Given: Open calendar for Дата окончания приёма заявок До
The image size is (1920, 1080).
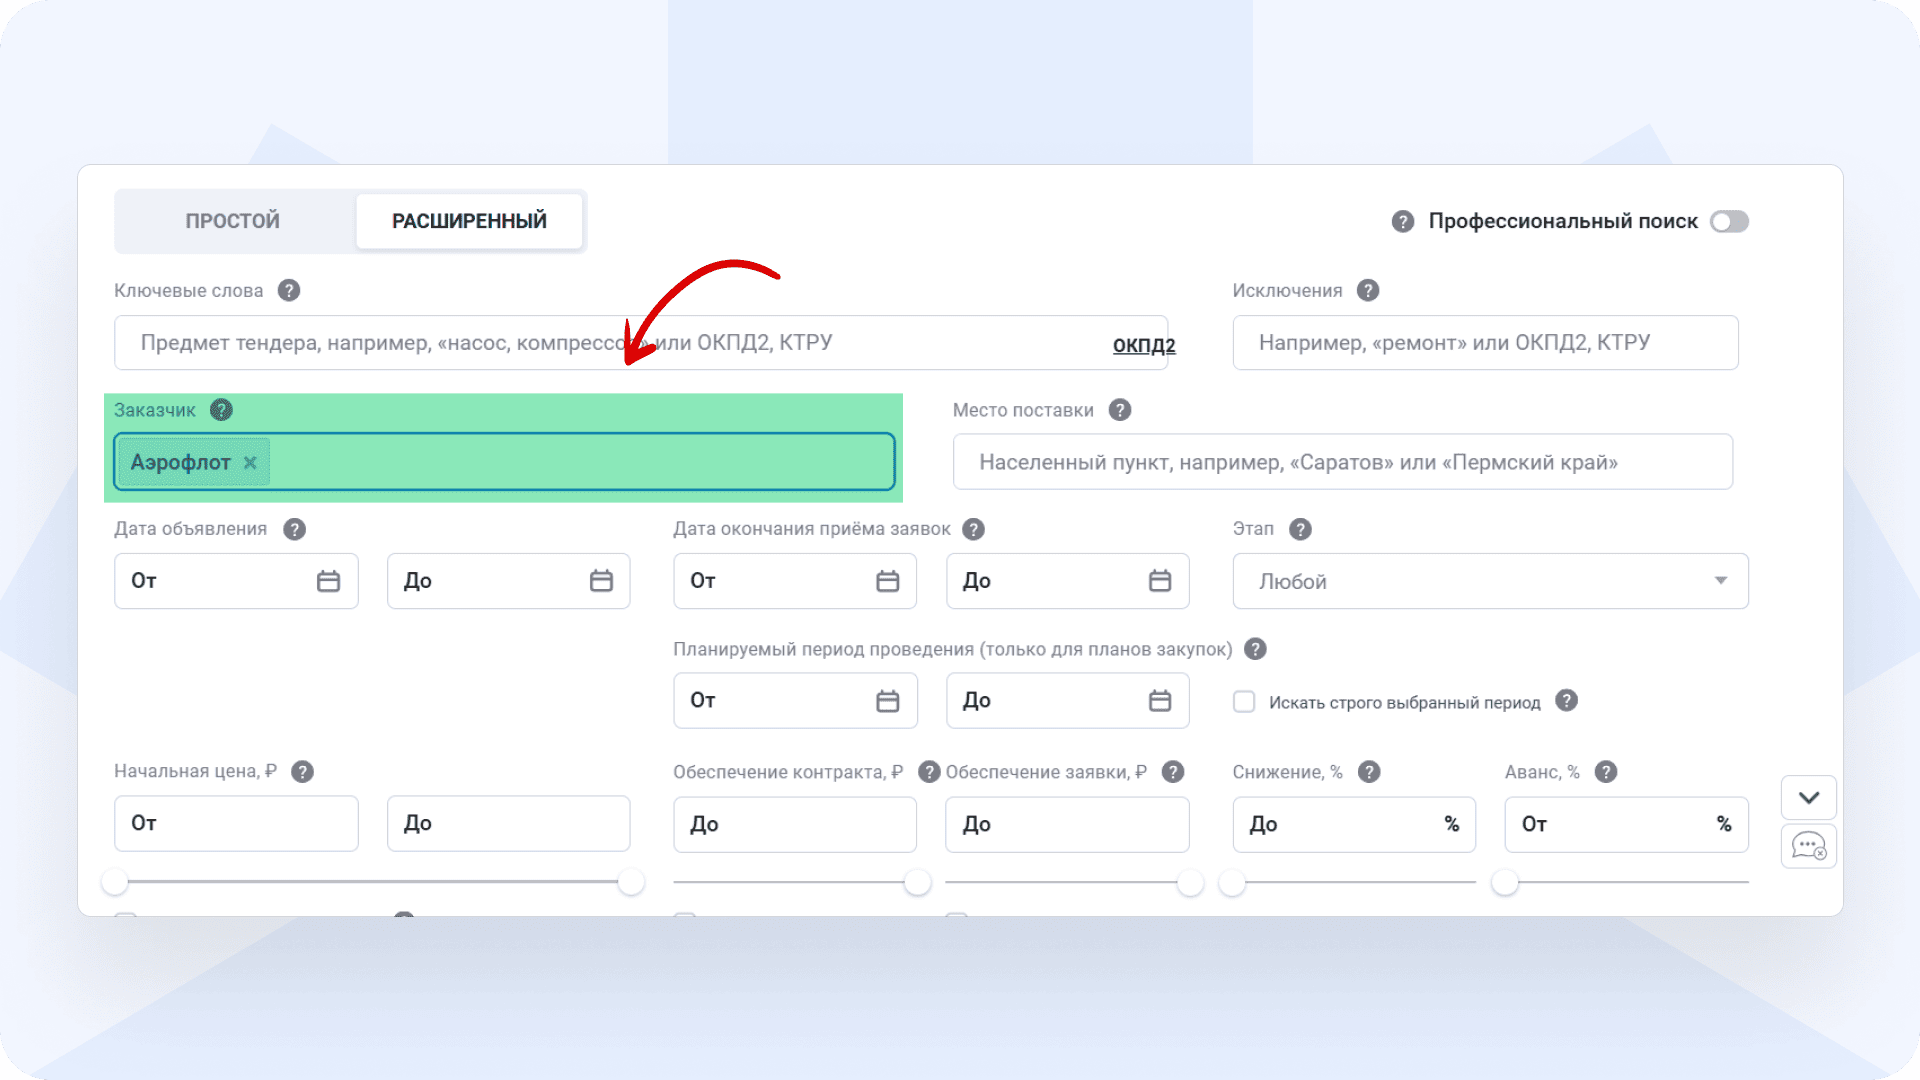Looking at the screenshot, I should click(1160, 581).
